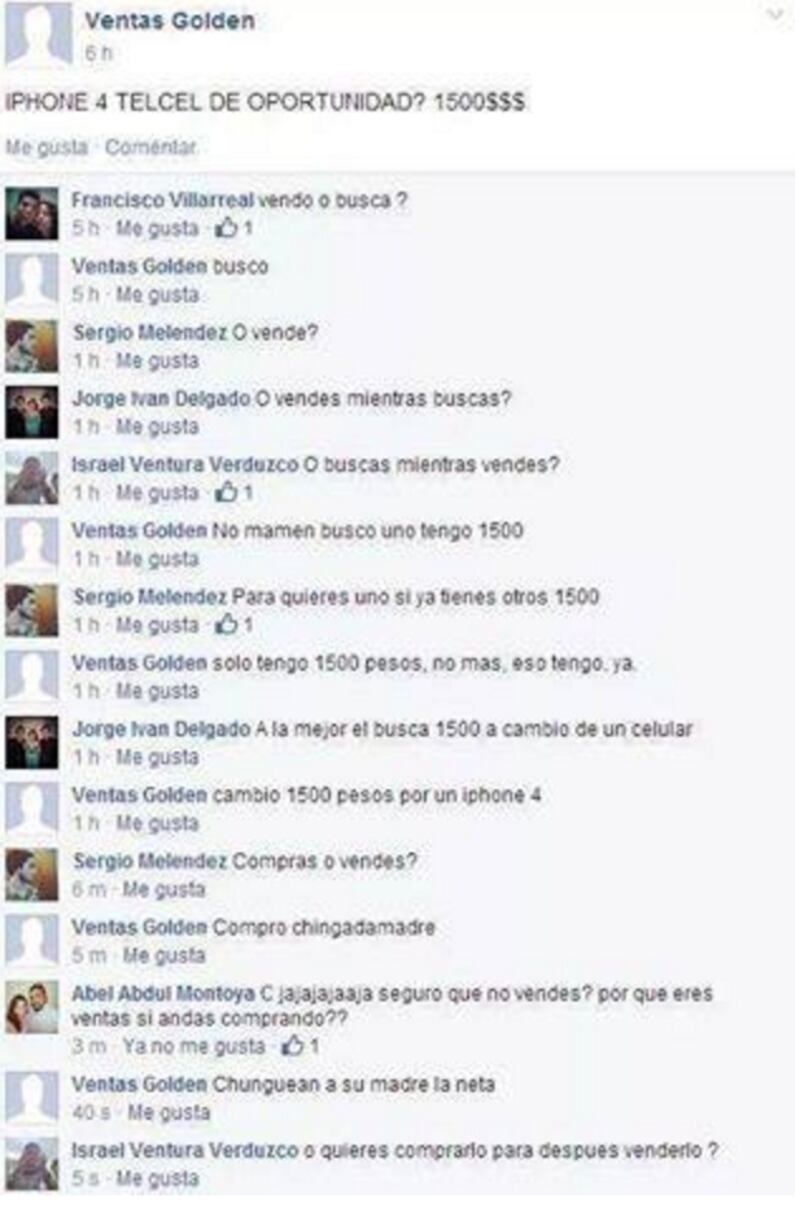
Task: Open Jorge Ivan Delgado's avatar on 'O vendes mientras buscas?' comment
Action: tap(31, 412)
